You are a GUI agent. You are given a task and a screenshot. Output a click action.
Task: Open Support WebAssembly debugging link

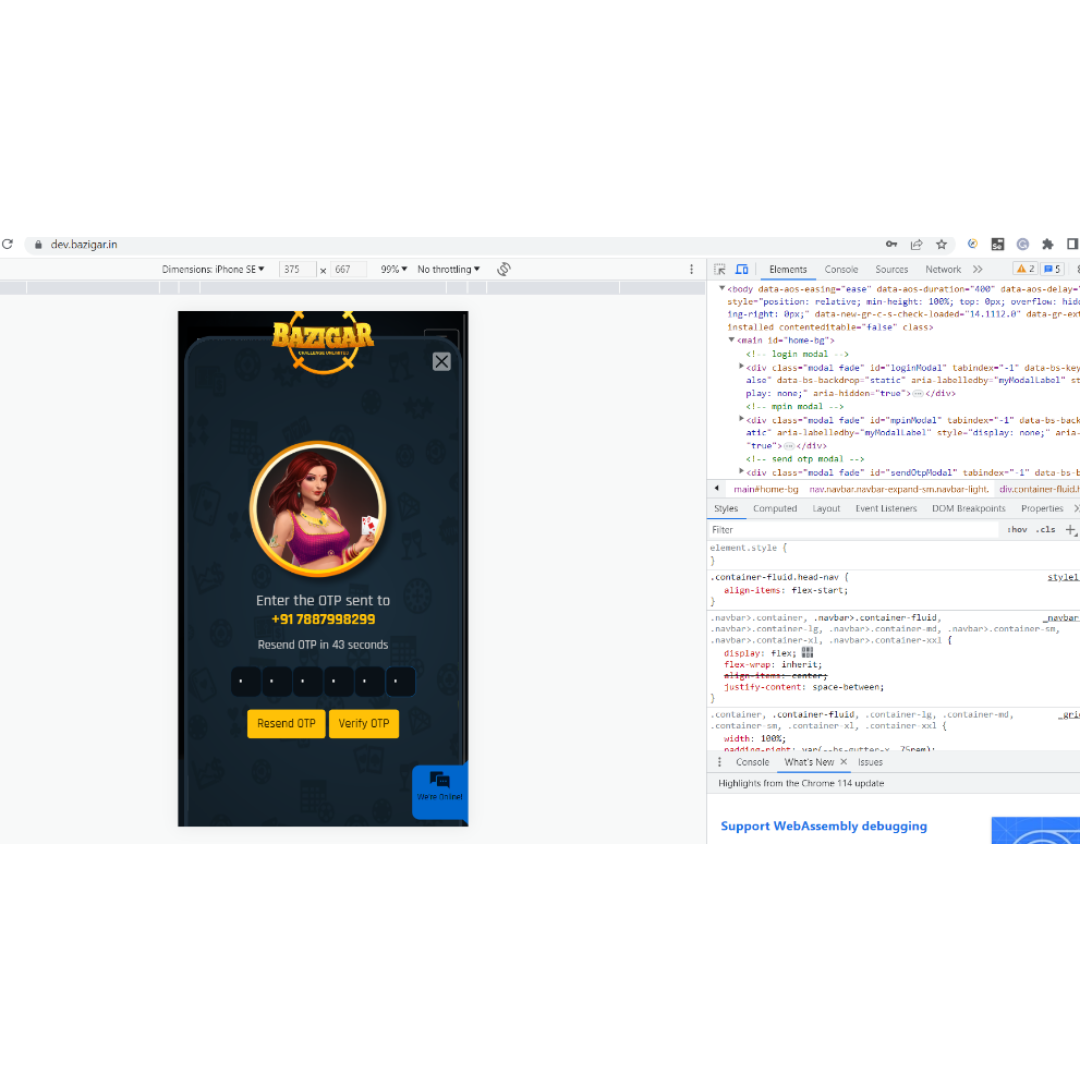pos(823,826)
